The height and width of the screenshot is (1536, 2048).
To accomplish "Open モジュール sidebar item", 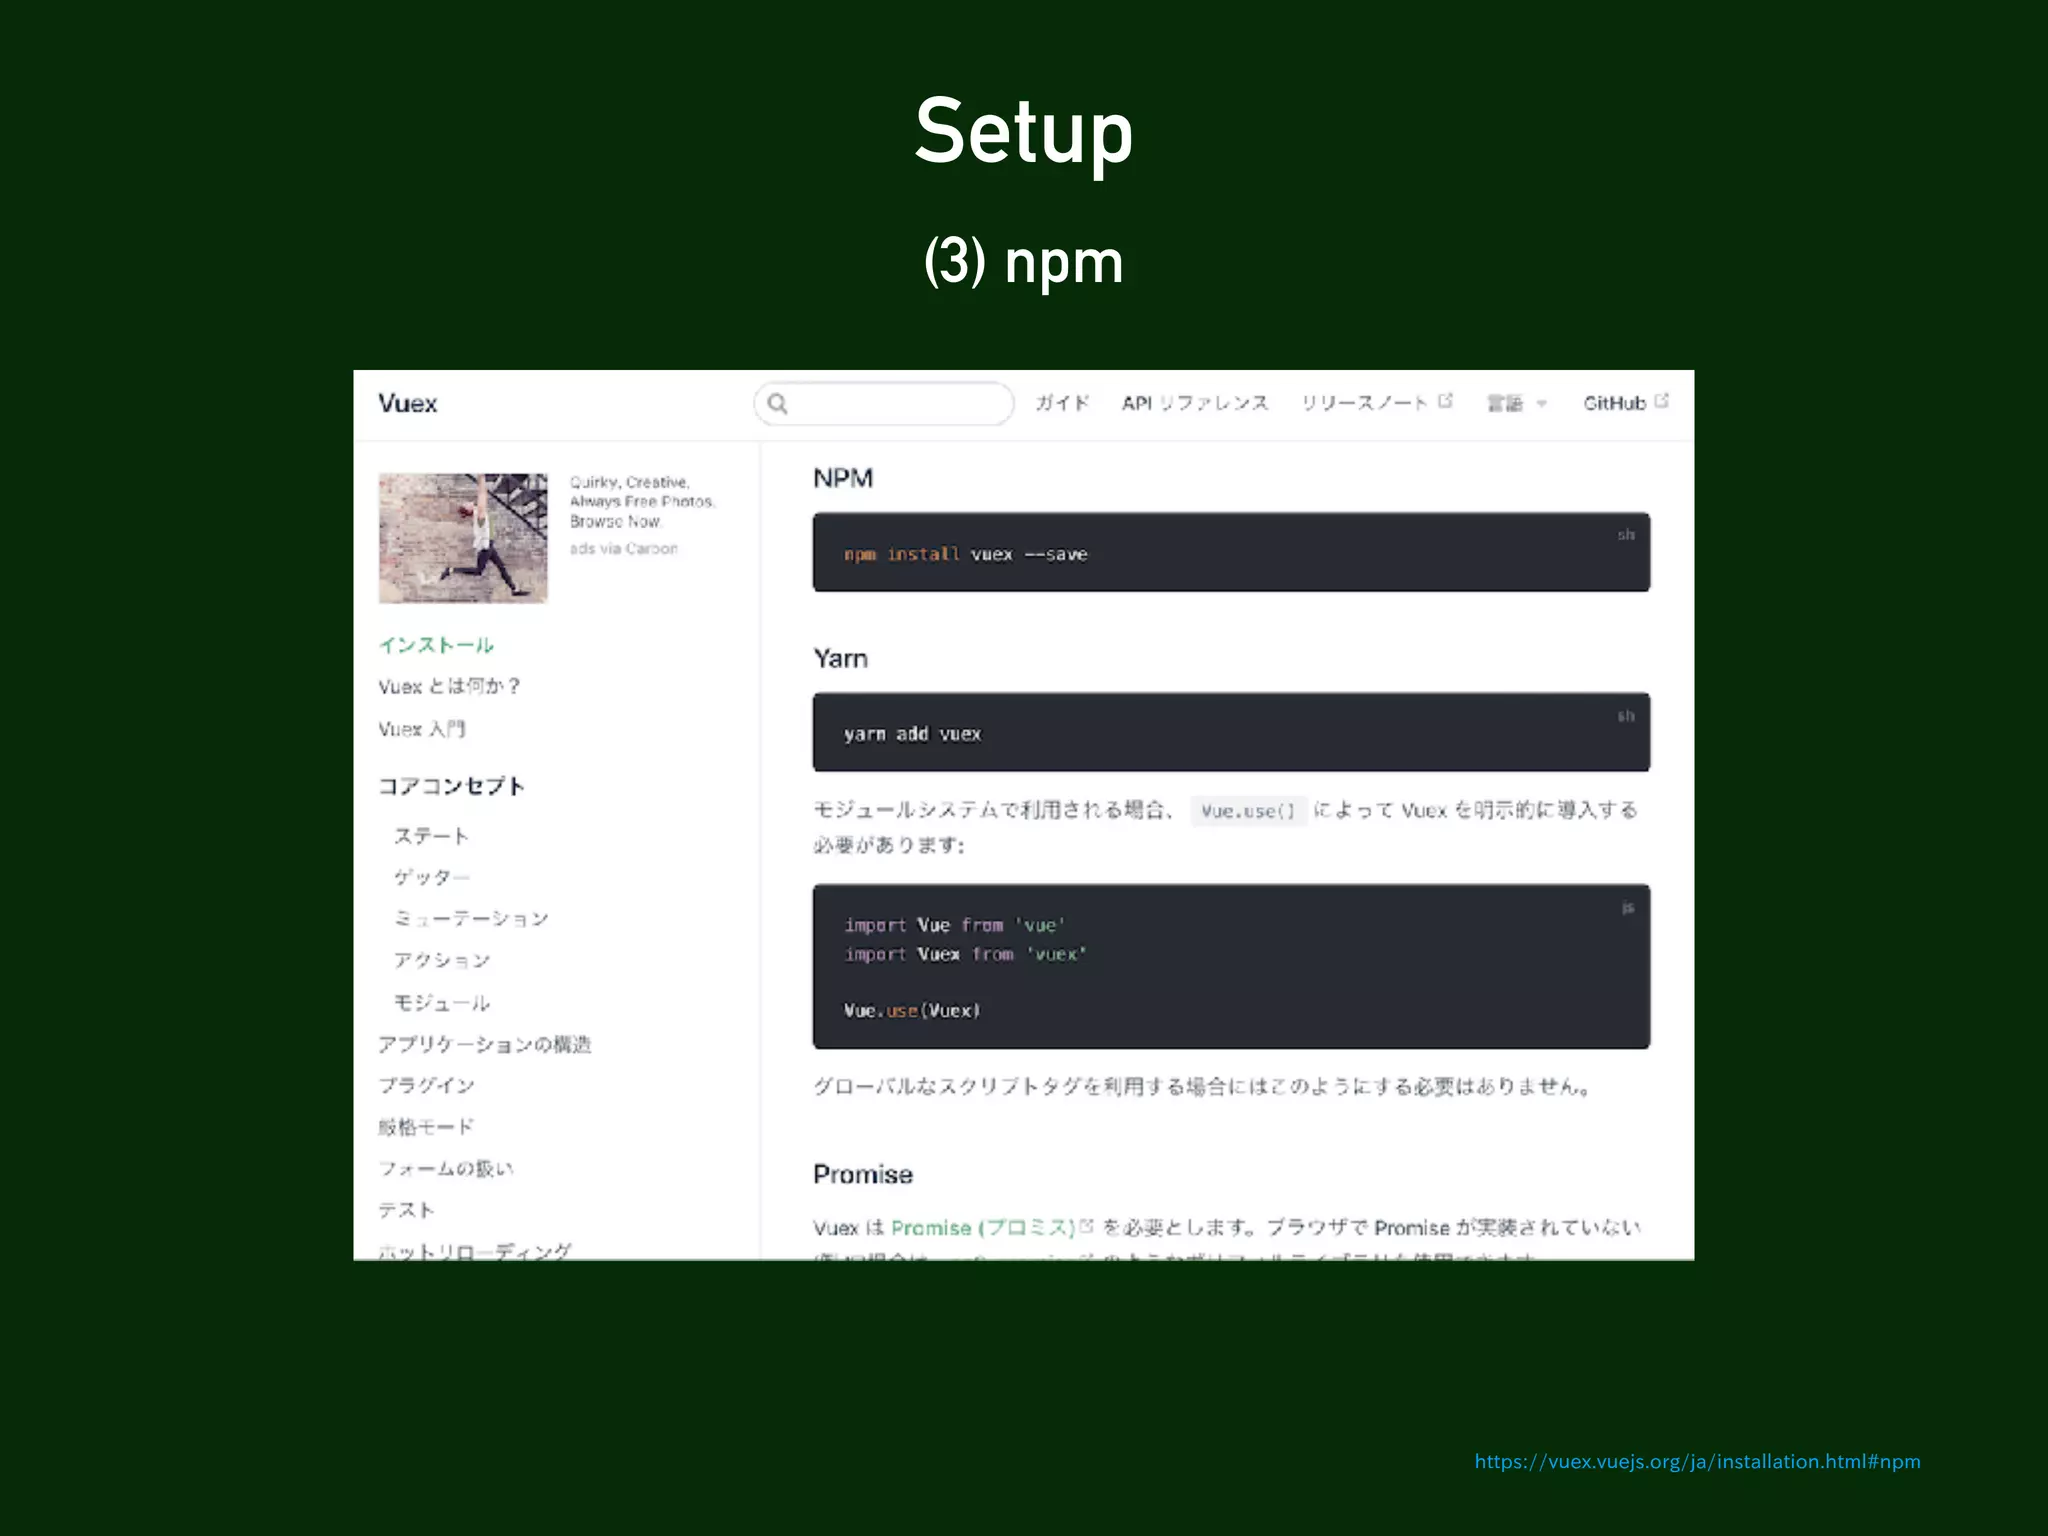I will pyautogui.click(x=441, y=1003).
